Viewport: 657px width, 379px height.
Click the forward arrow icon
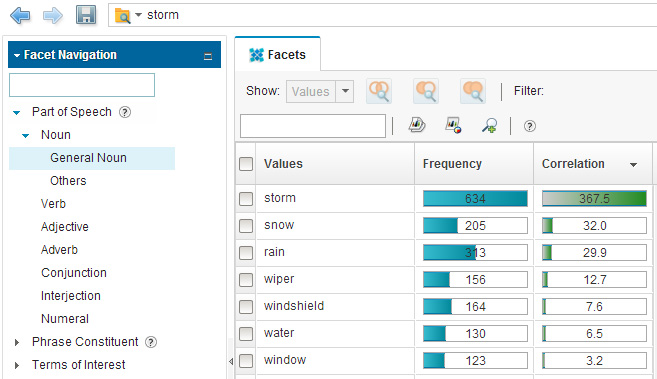coord(53,15)
